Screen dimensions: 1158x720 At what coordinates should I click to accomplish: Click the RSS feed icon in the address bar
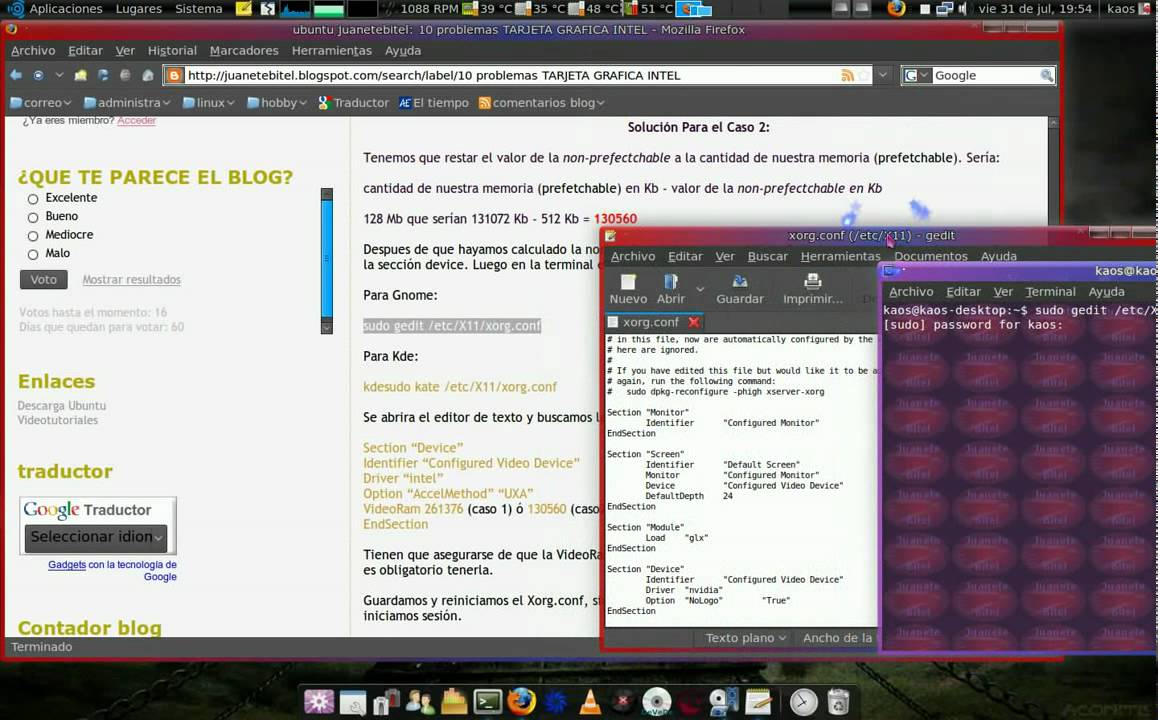(847, 75)
